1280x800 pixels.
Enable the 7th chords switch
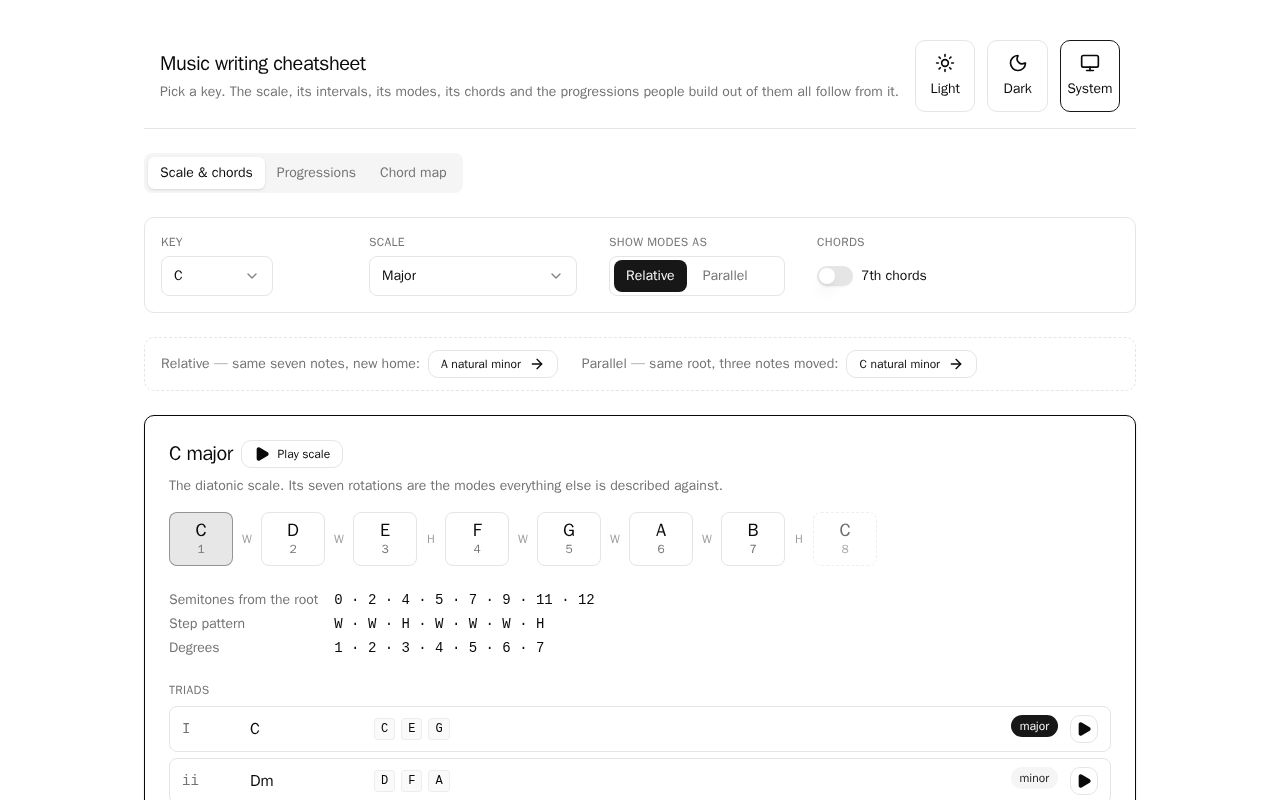[835, 276]
